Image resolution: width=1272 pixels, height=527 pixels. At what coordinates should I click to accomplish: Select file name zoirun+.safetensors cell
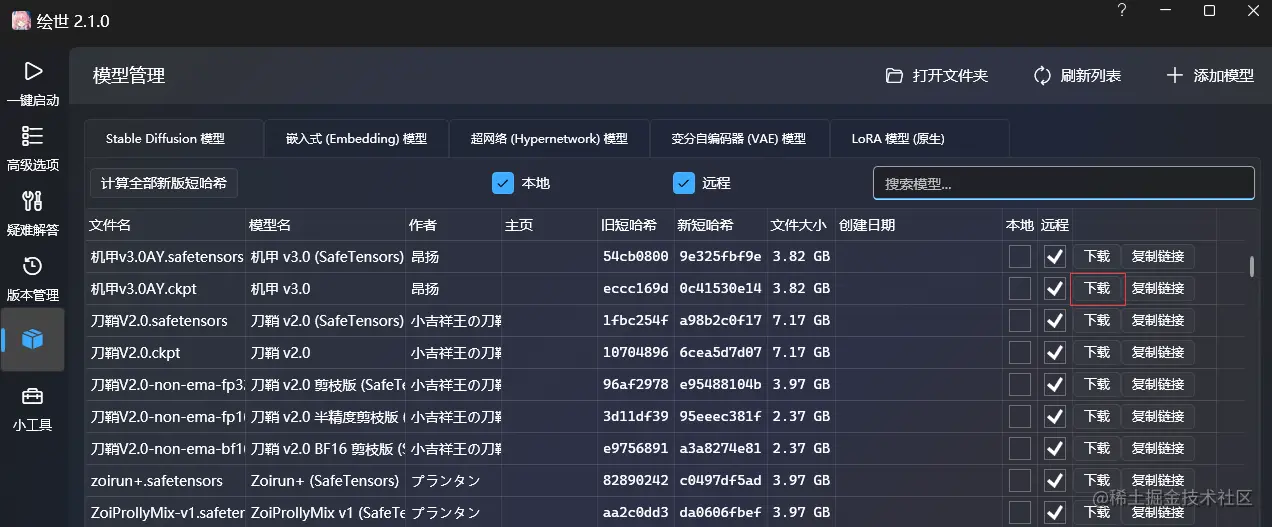pos(166,481)
